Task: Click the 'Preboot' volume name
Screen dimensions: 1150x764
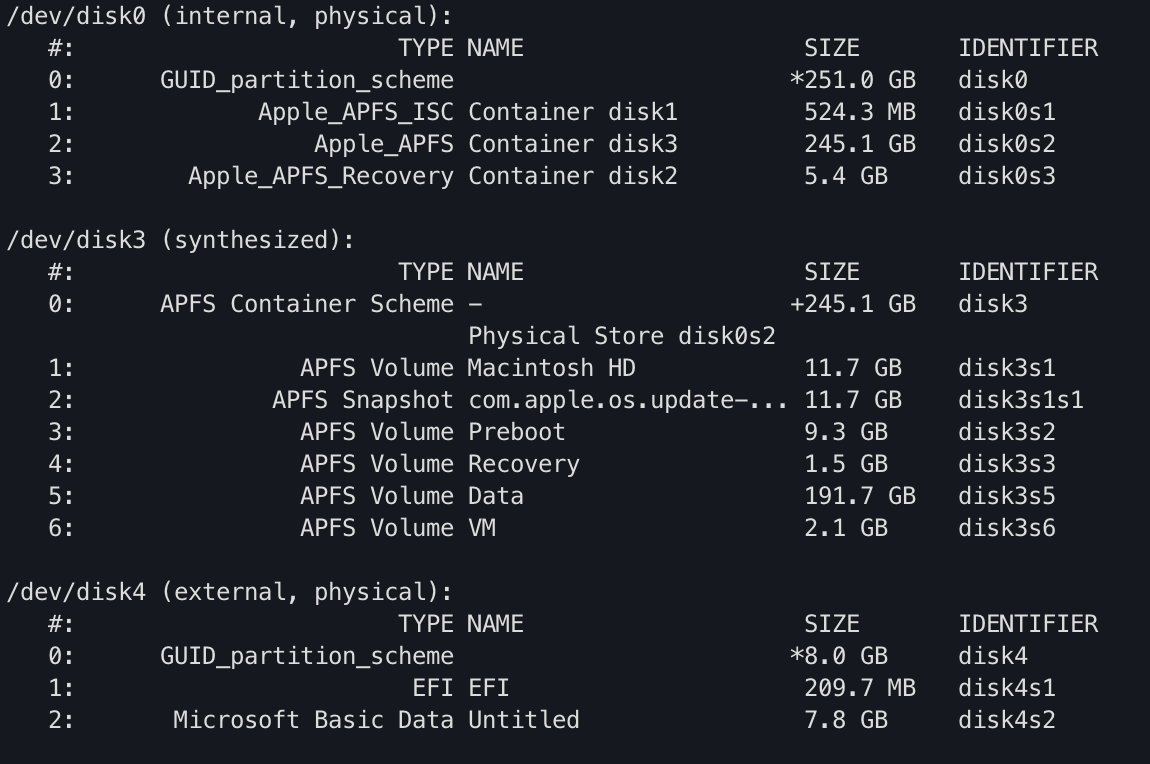Action: point(516,432)
